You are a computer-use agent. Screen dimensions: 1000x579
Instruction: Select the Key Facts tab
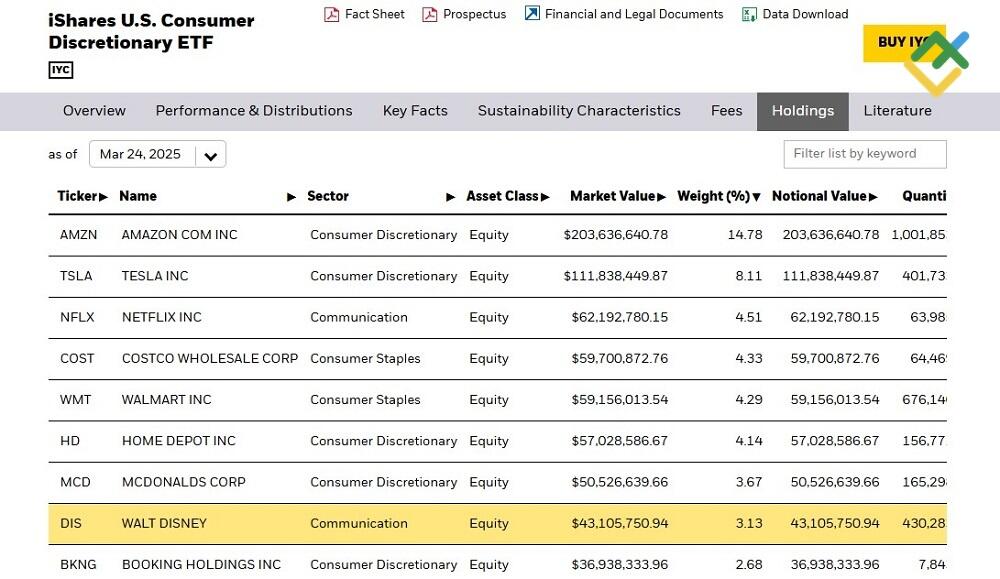point(415,111)
